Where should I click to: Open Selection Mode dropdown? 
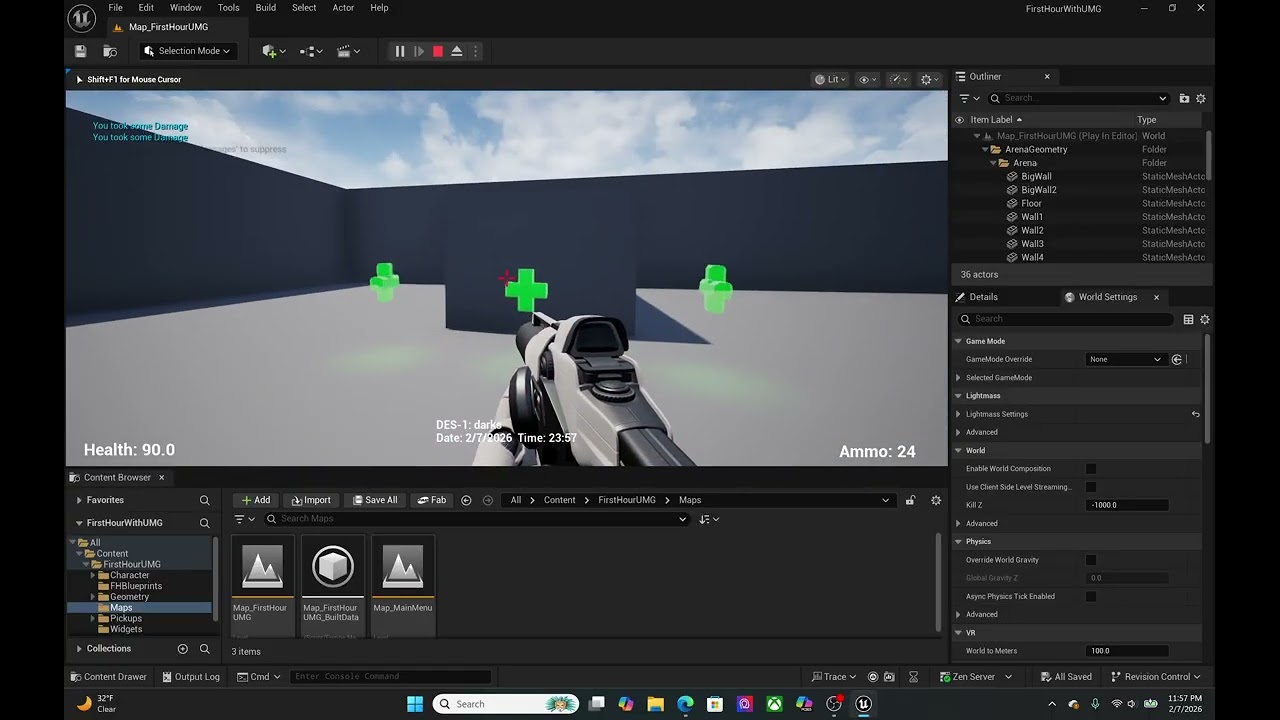point(186,51)
